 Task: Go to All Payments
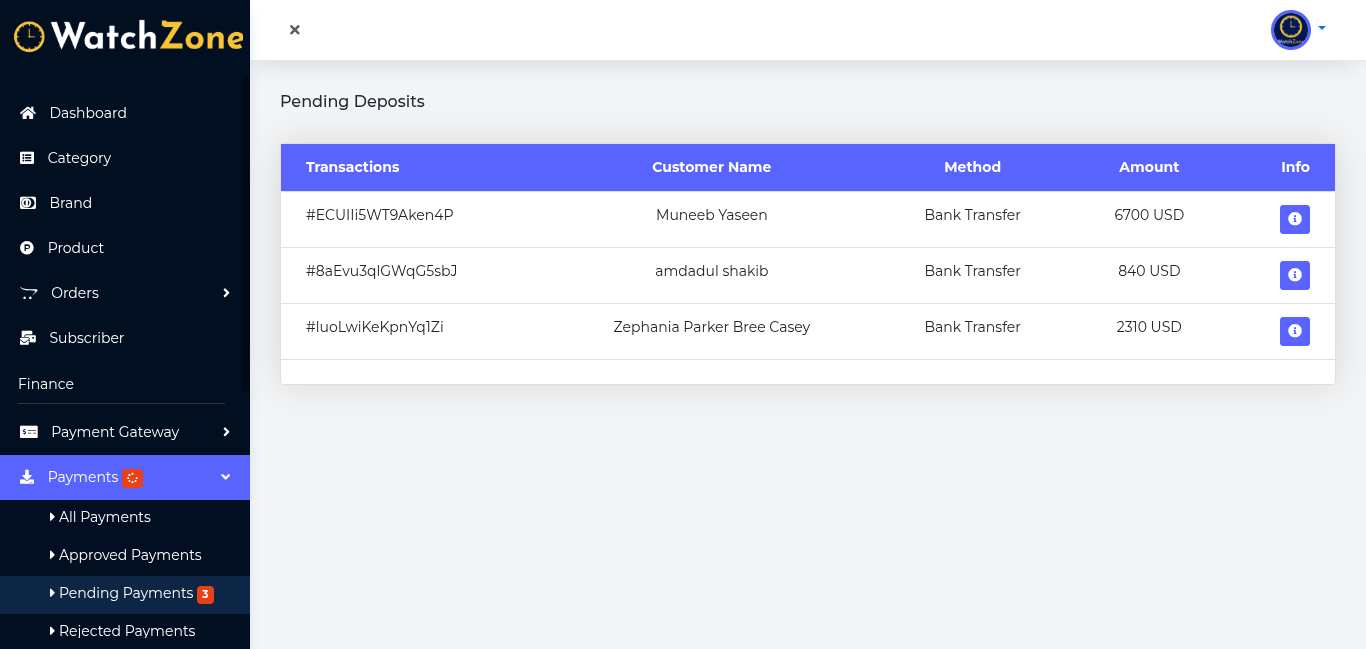[x=104, y=517]
